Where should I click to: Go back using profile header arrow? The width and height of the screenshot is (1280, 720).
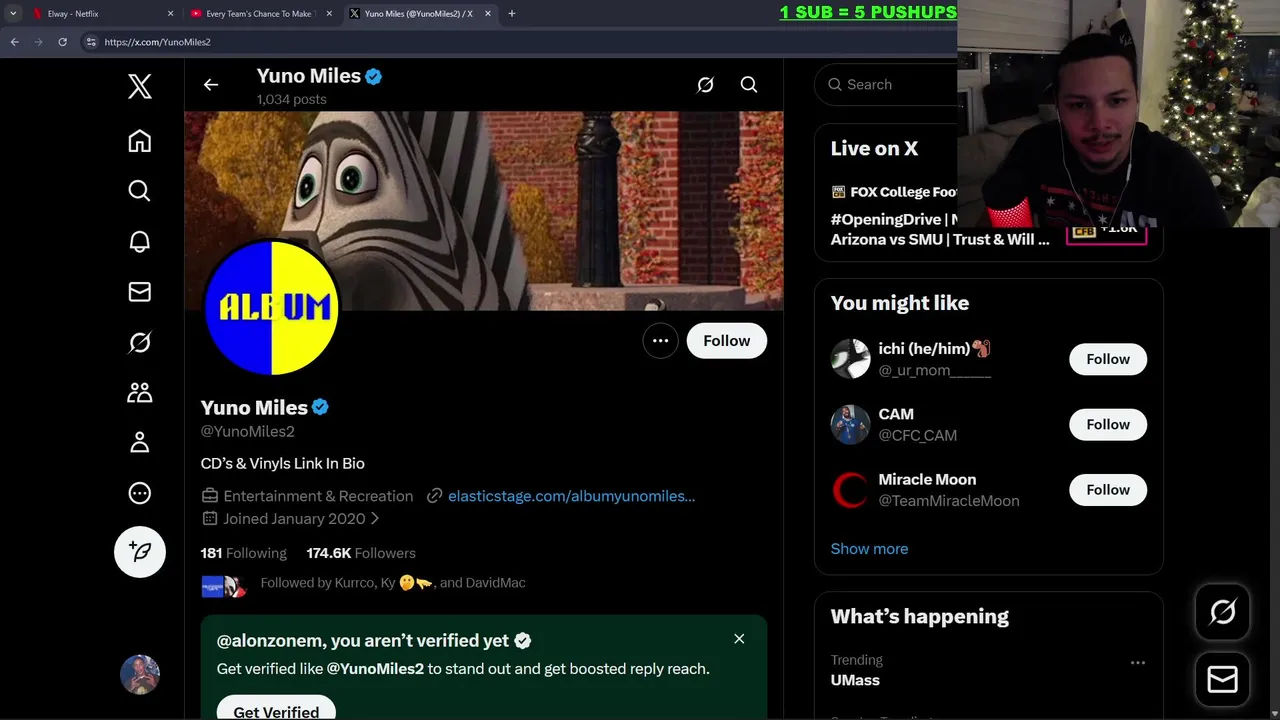pyautogui.click(x=211, y=85)
